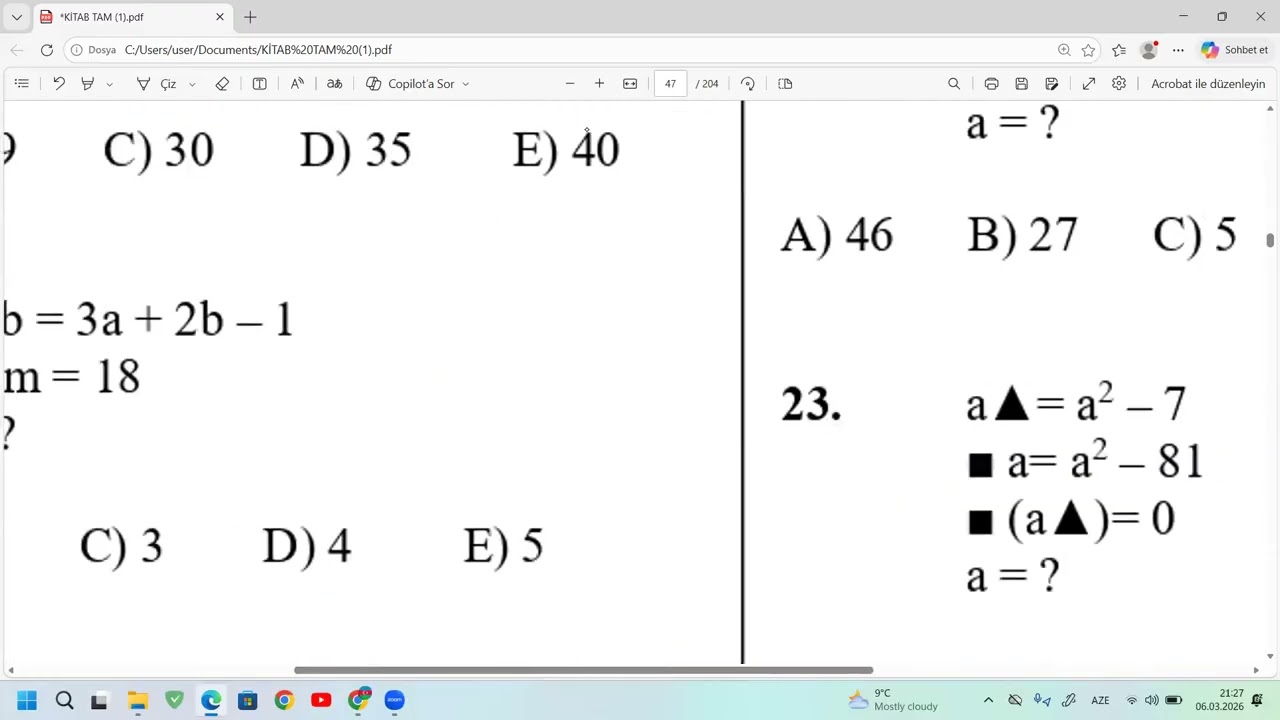Click the horizontal scrollbar right arrow
The width and height of the screenshot is (1280, 720).
click(x=1256, y=670)
